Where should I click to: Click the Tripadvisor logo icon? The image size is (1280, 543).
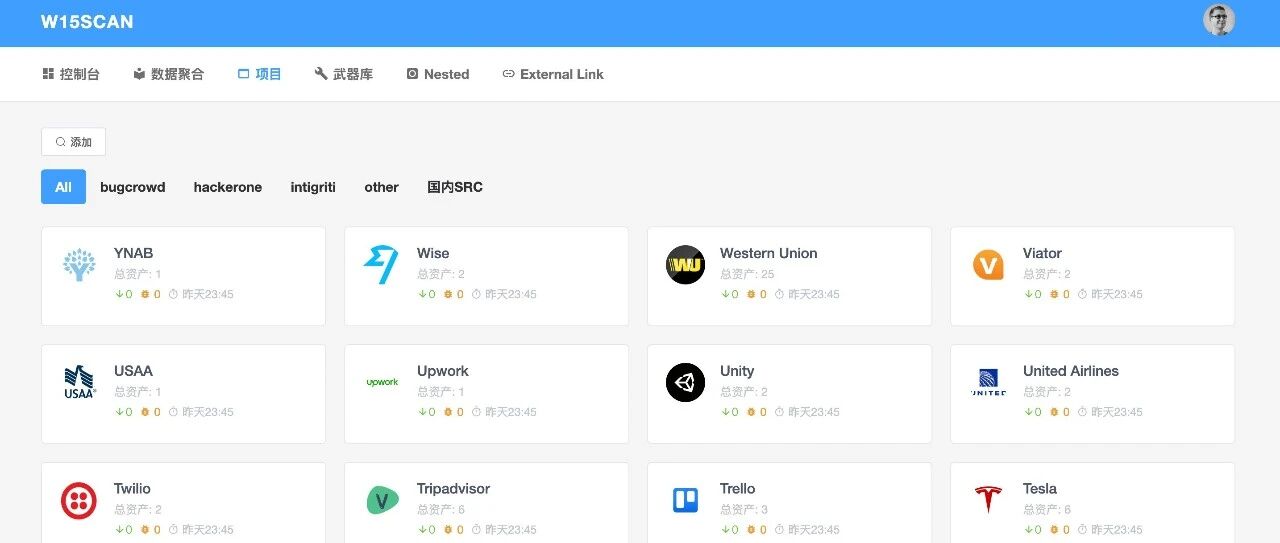click(382, 500)
